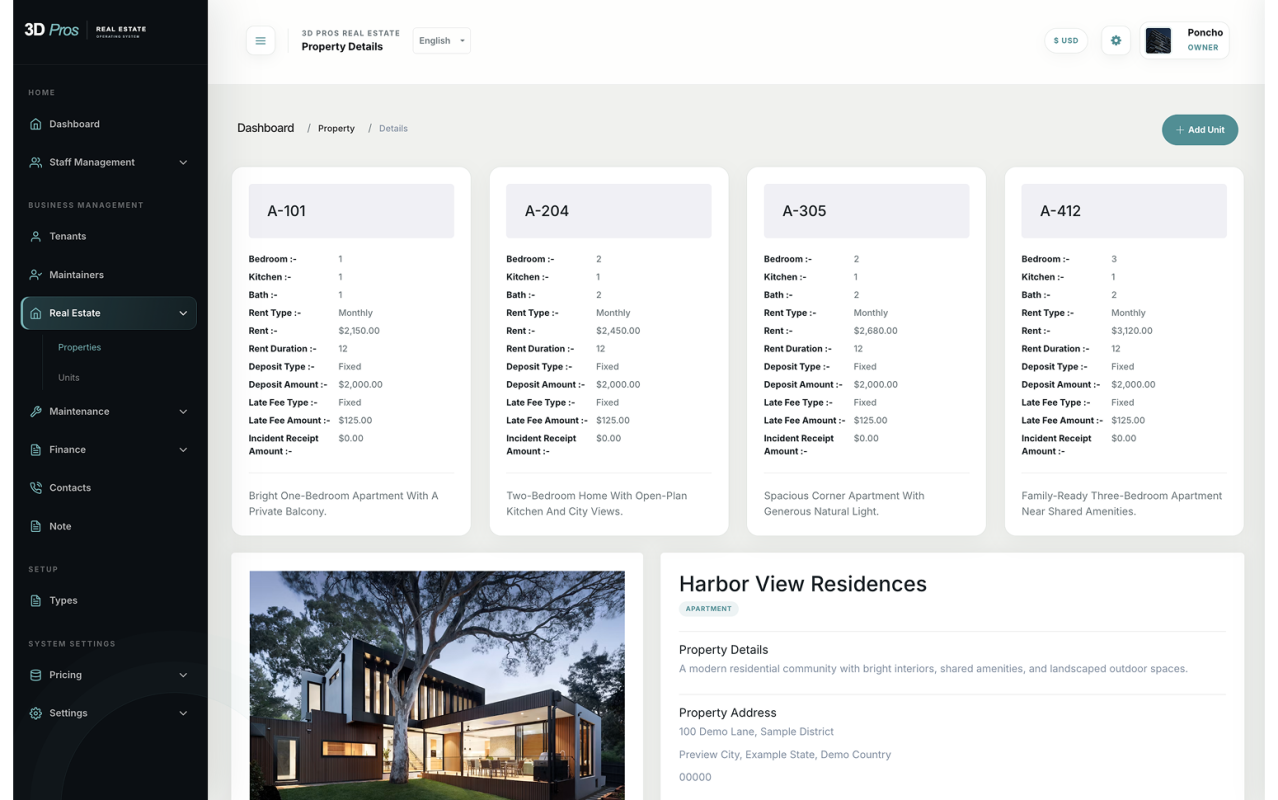Collapse the Real Estate chevron

tap(183, 313)
